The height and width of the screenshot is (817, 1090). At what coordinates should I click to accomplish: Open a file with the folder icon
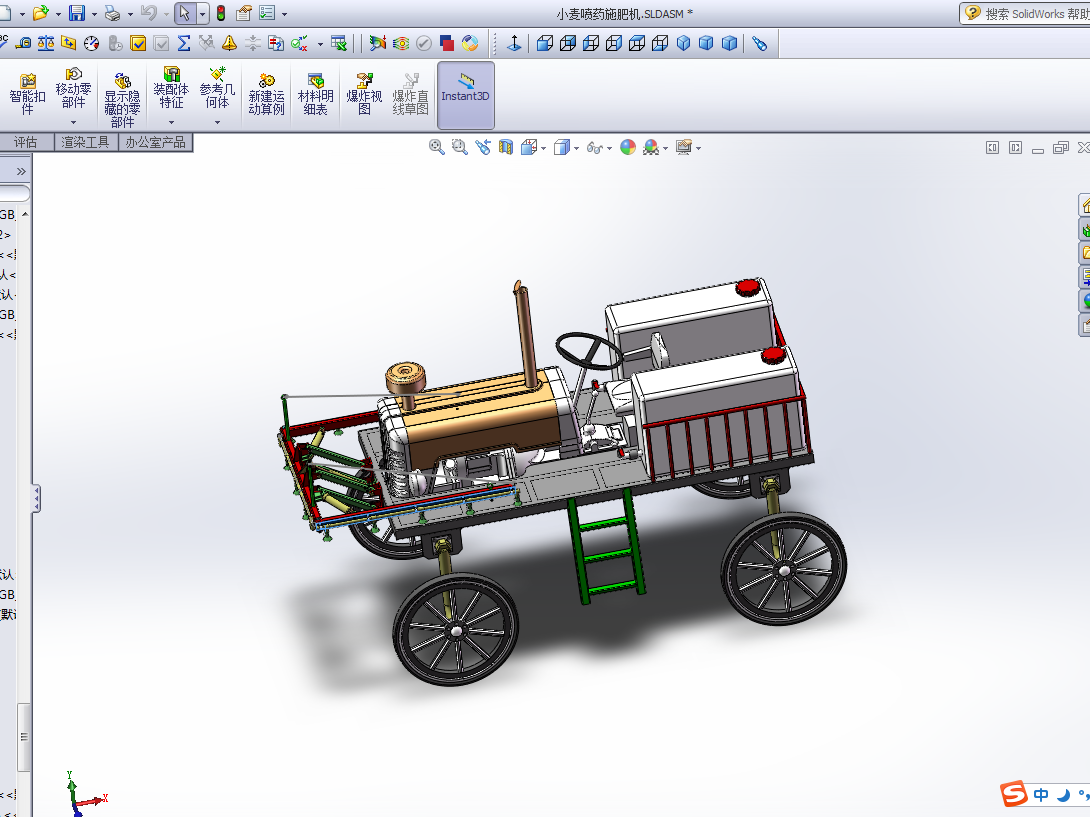(40, 13)
